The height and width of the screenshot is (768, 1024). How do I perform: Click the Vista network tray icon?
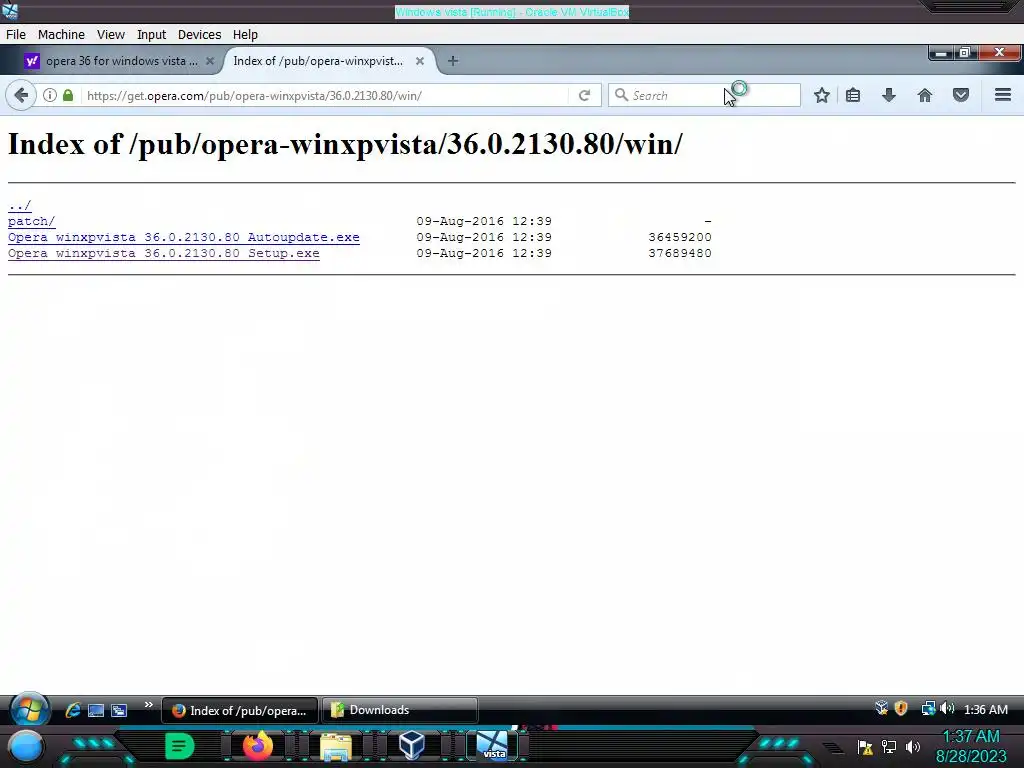(x=928, y=709)
